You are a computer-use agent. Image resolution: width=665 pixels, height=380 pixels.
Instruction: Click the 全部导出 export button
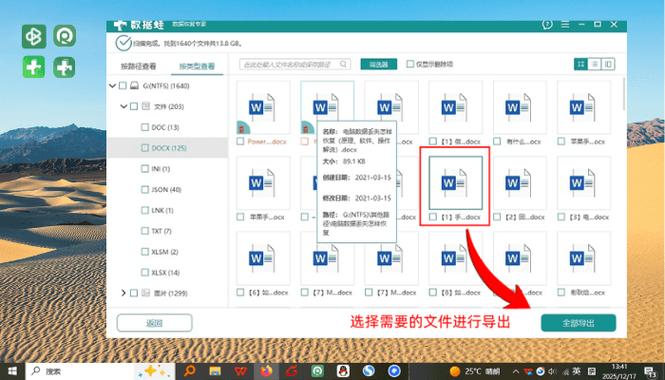(x=578, y=323)
